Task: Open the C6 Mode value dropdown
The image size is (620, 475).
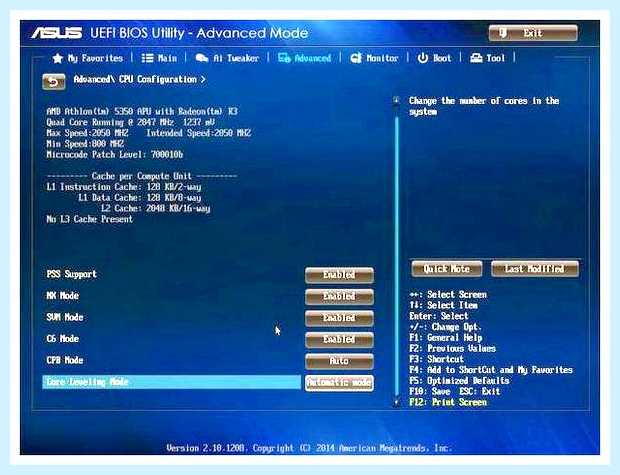Action: click(x=339, y=339)
